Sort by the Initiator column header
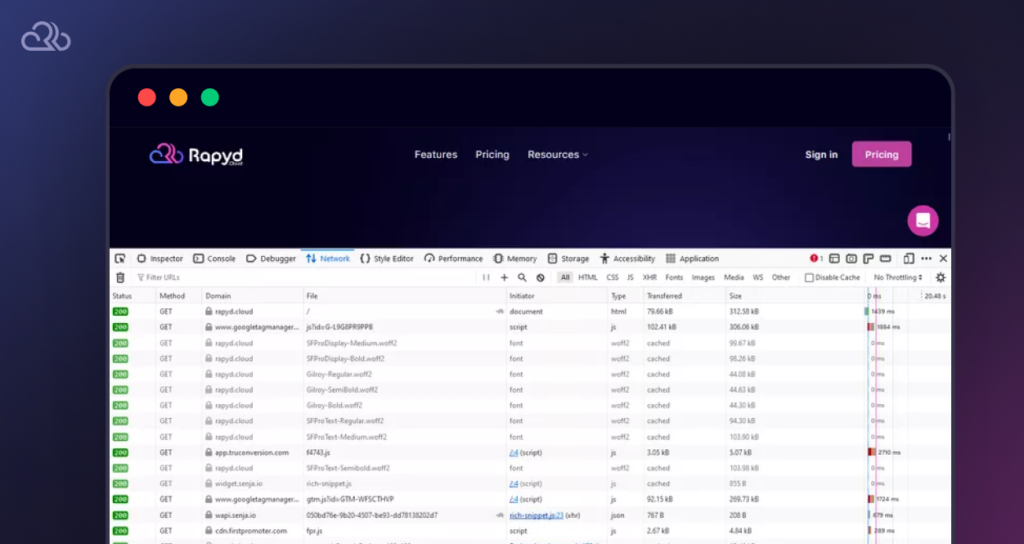The image size is (1024, 544). [x=557, y=296]
